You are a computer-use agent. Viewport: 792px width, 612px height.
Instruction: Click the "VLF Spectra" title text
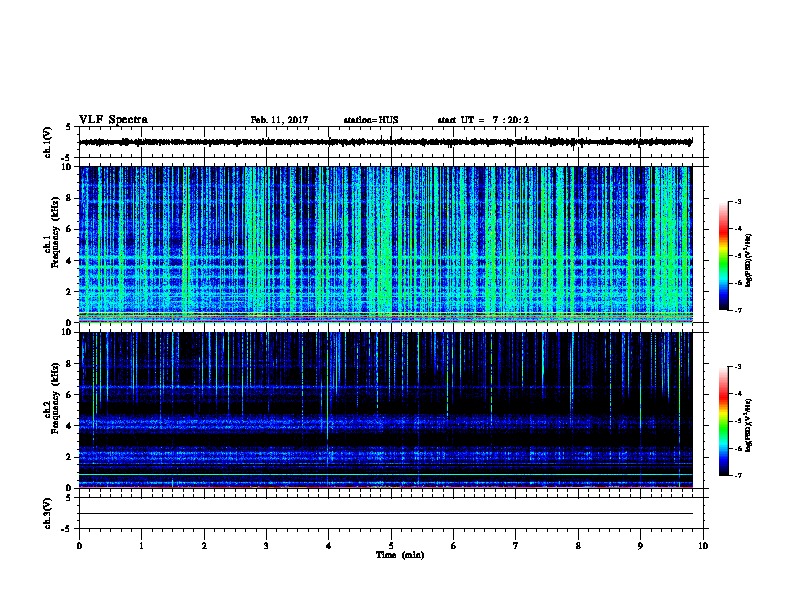113,120
